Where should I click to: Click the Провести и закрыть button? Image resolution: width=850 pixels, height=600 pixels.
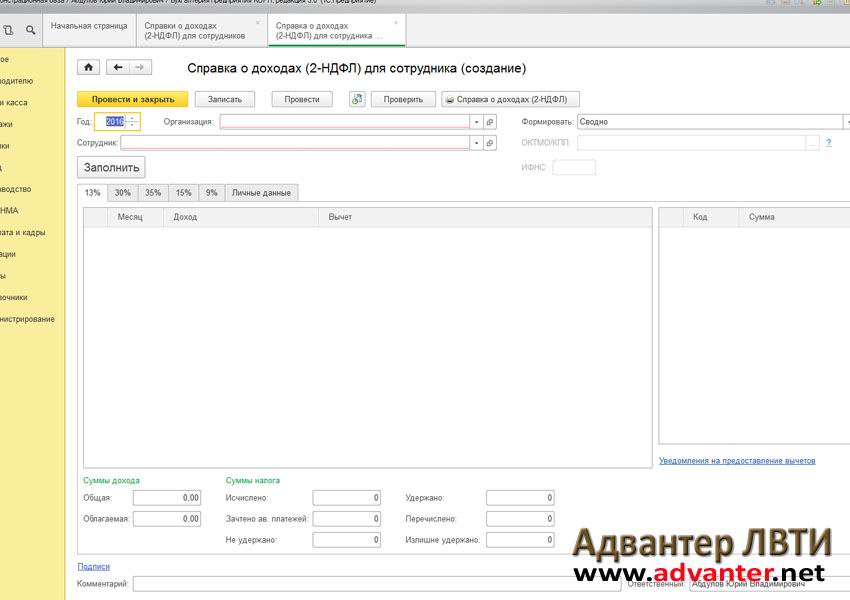pyautogui.click(x=133, y=99)
